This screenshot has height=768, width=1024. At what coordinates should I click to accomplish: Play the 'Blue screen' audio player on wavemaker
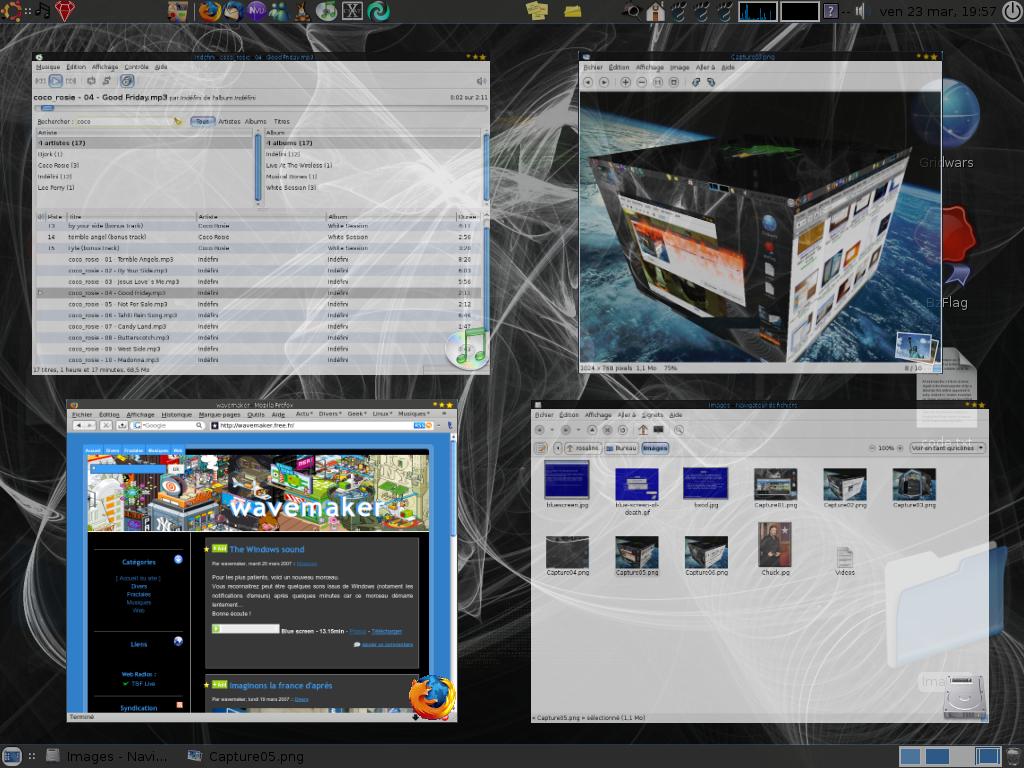pyautogui.click(x=217, y=629)
